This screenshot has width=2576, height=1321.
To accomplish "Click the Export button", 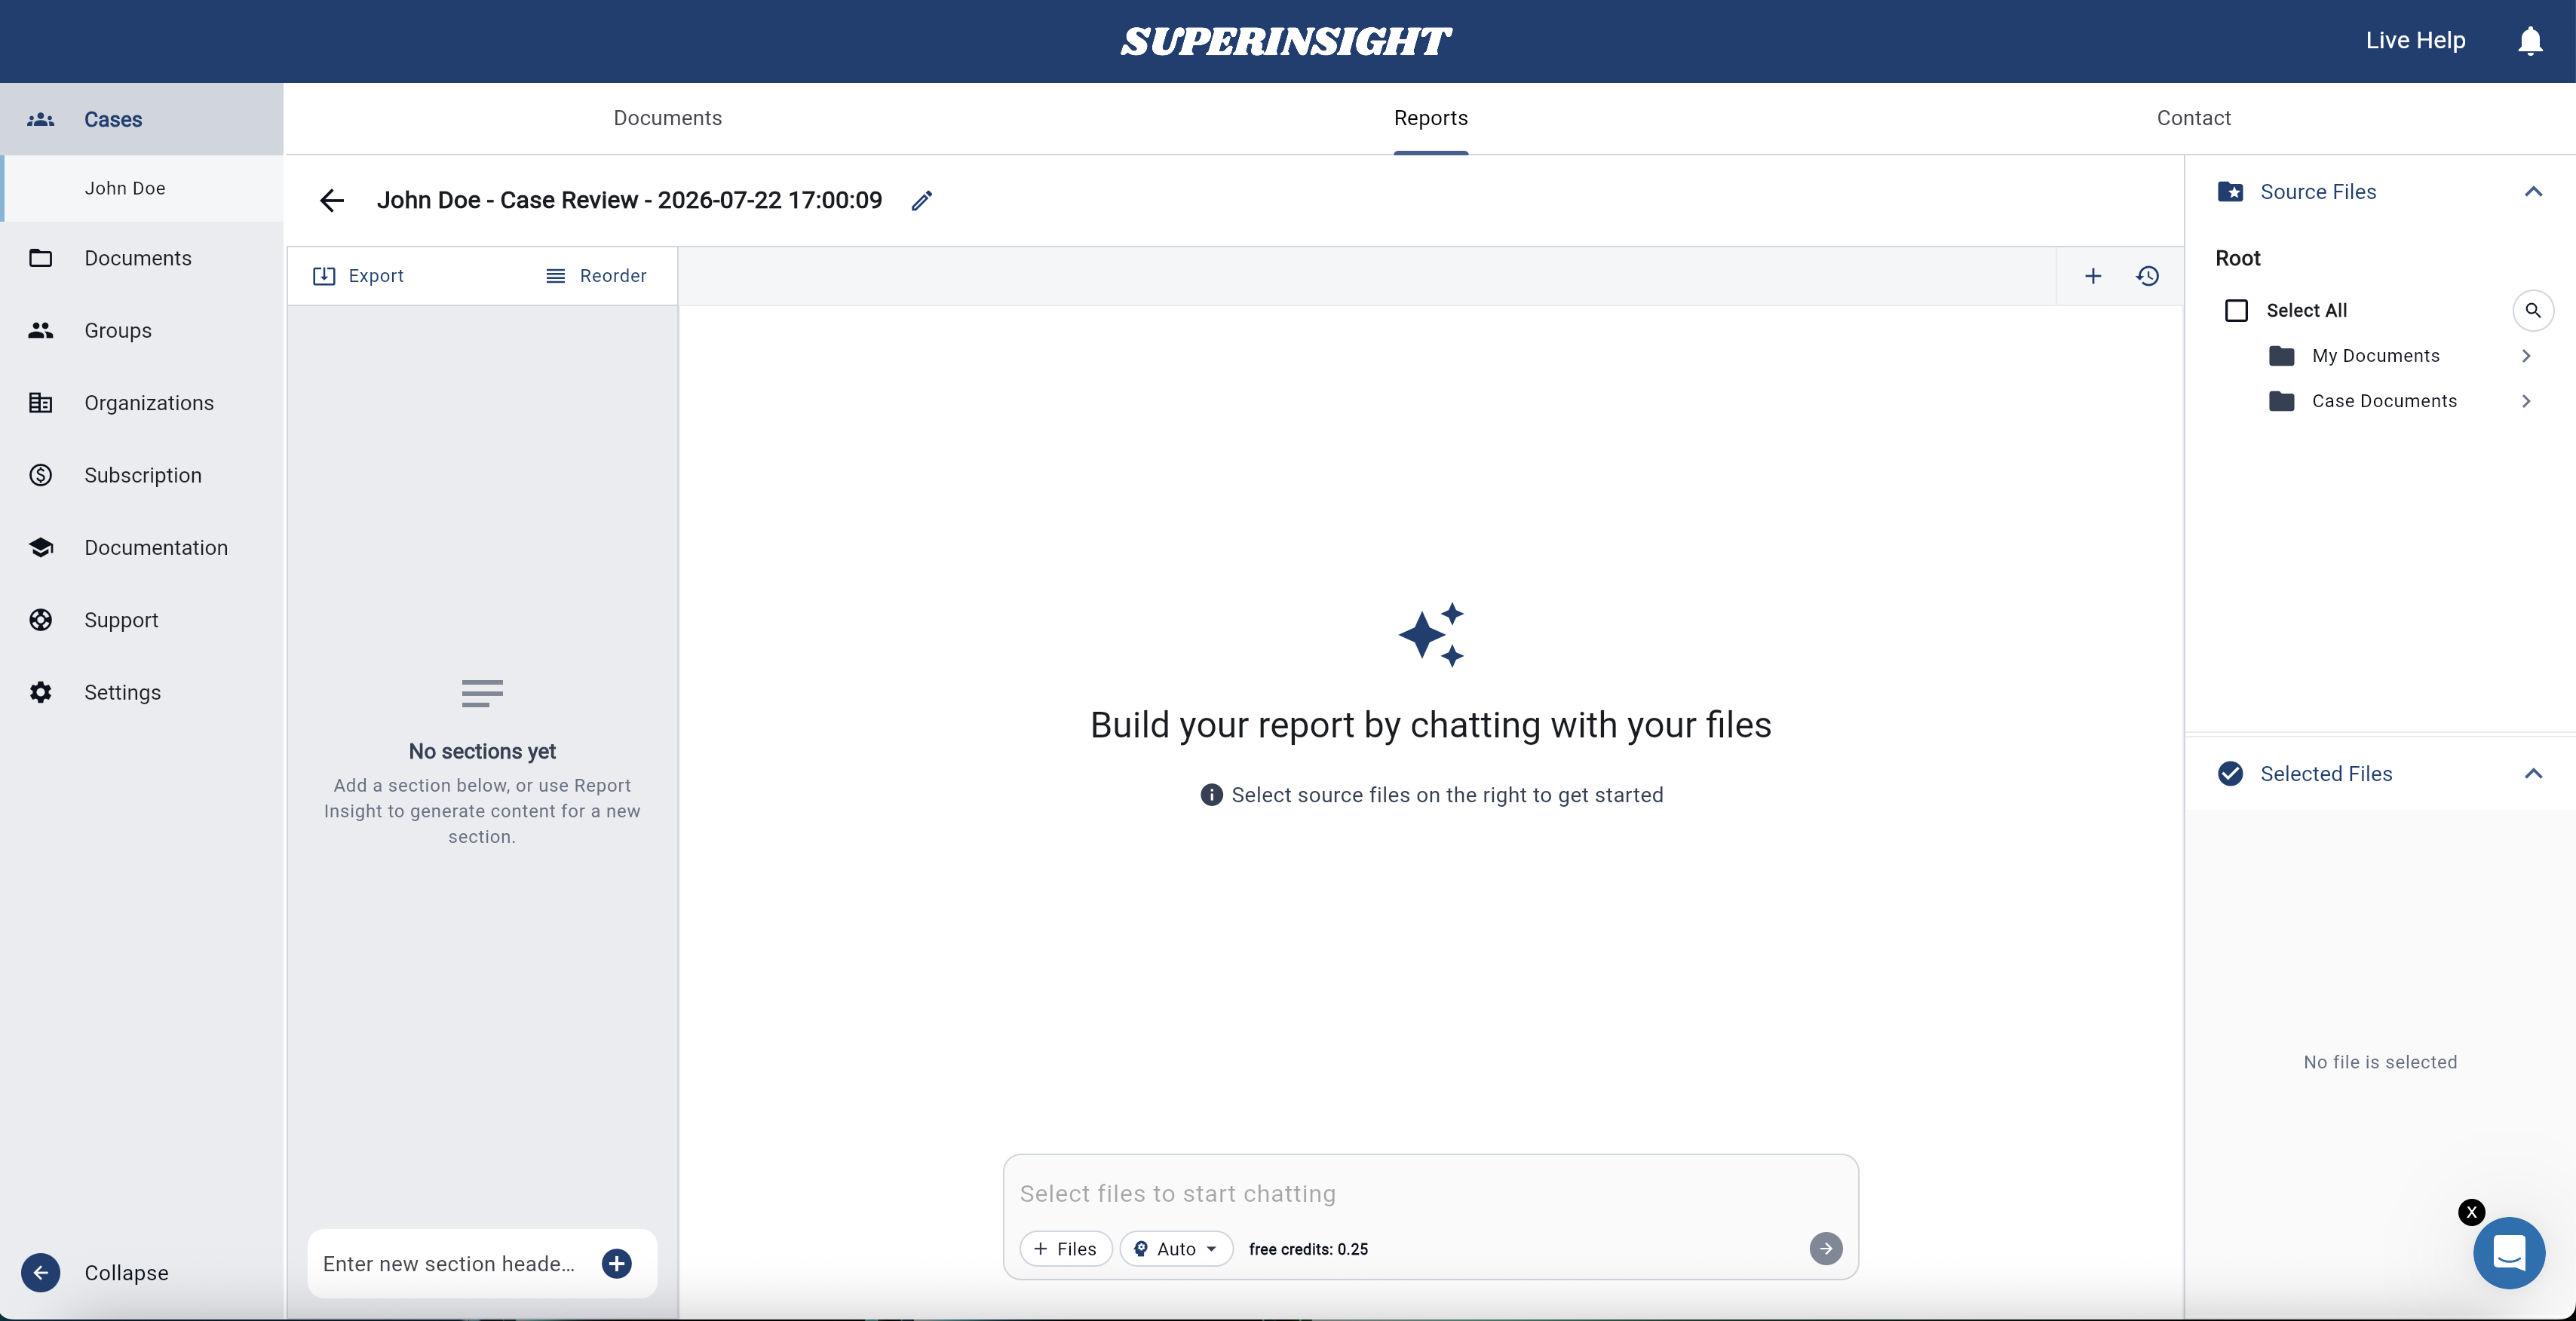I will click(358, 276).
